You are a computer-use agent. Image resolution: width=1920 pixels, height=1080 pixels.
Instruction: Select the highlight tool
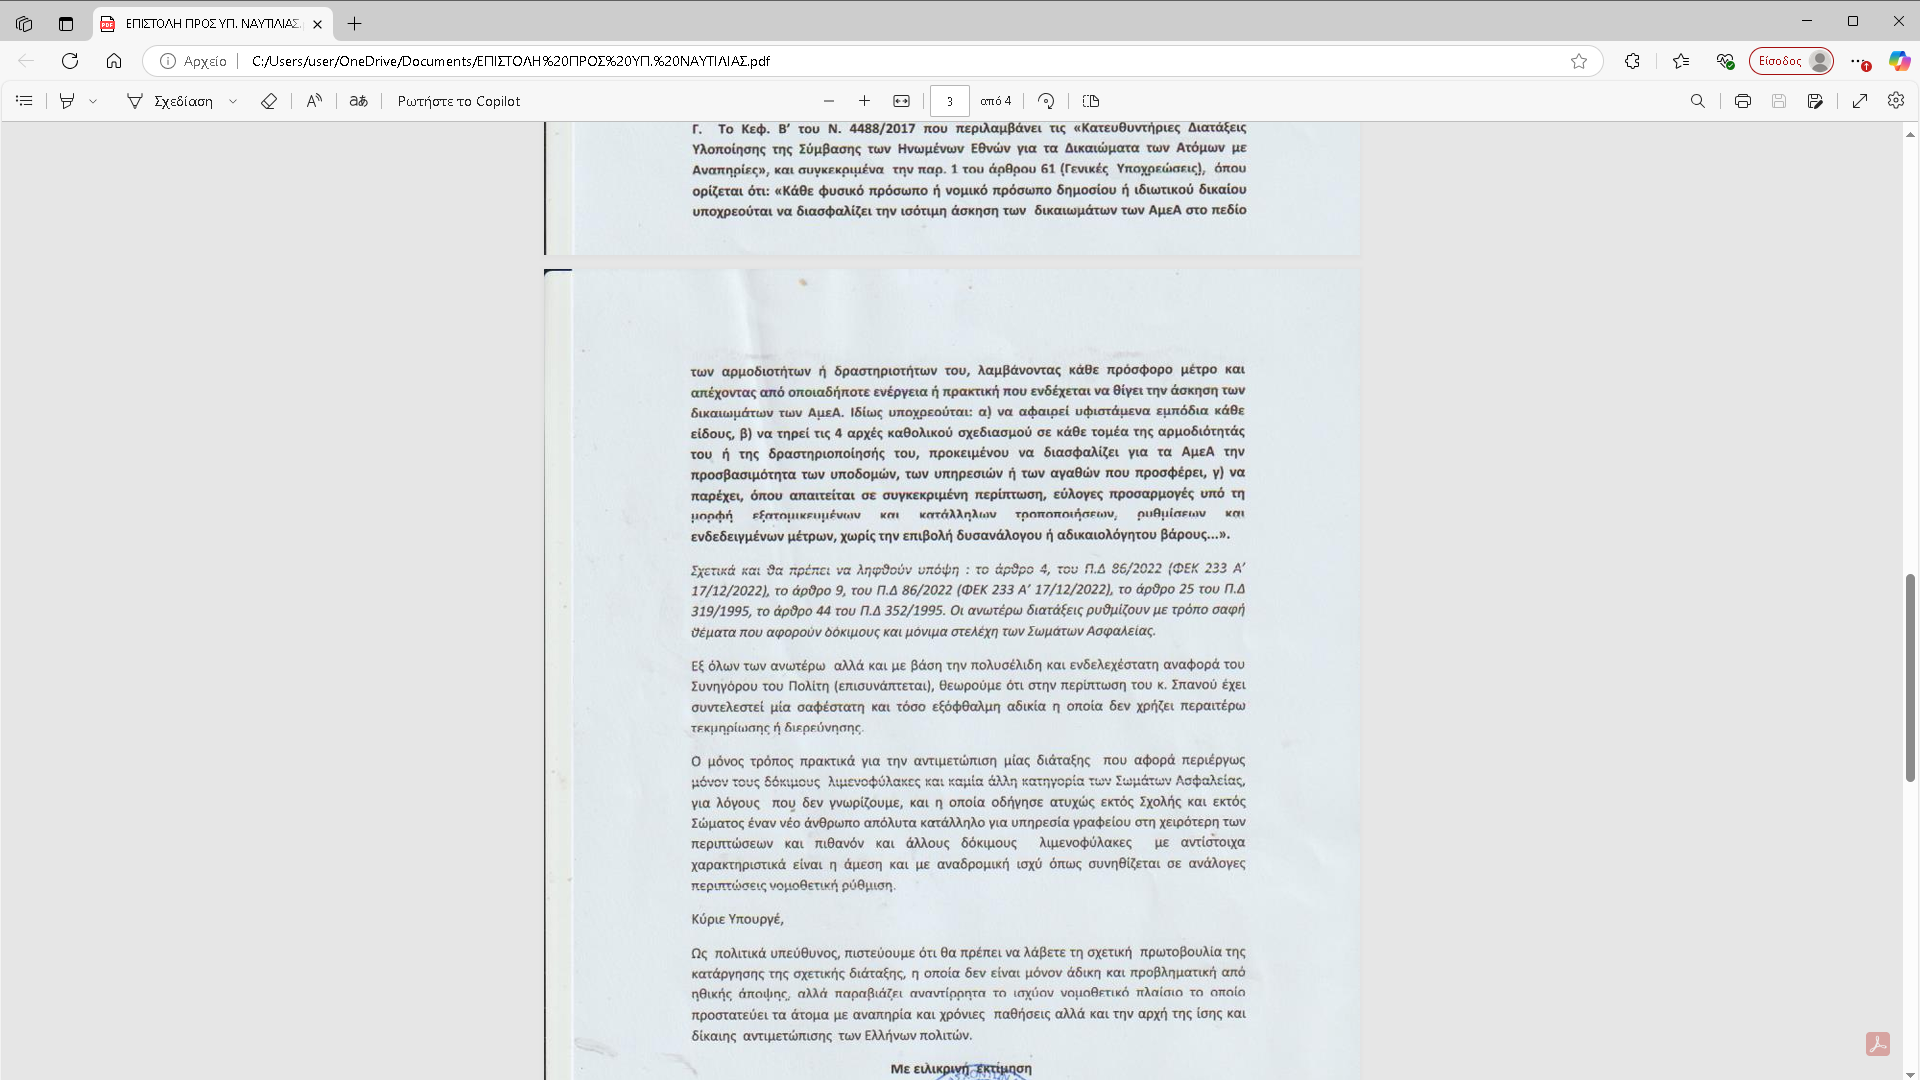tap(67, 101)
